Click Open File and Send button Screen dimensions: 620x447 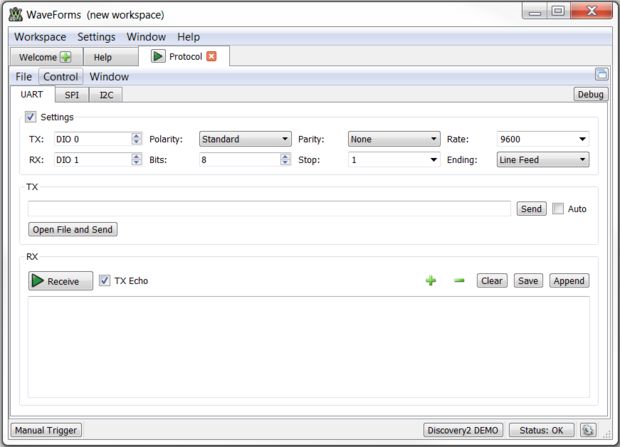click(x=73, y=229)
